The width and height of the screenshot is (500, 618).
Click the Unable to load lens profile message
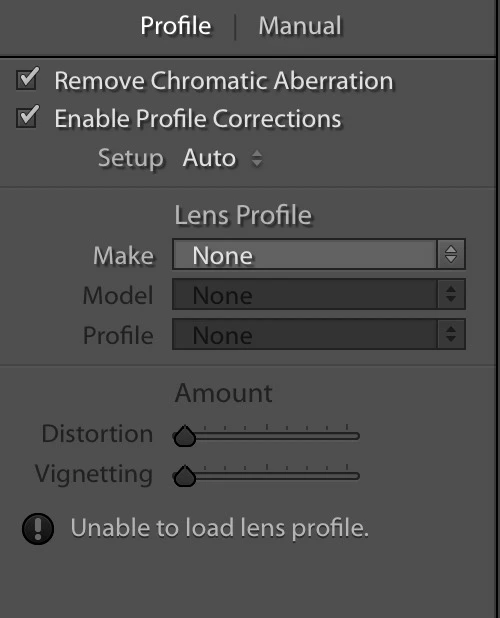coord(219,528)
